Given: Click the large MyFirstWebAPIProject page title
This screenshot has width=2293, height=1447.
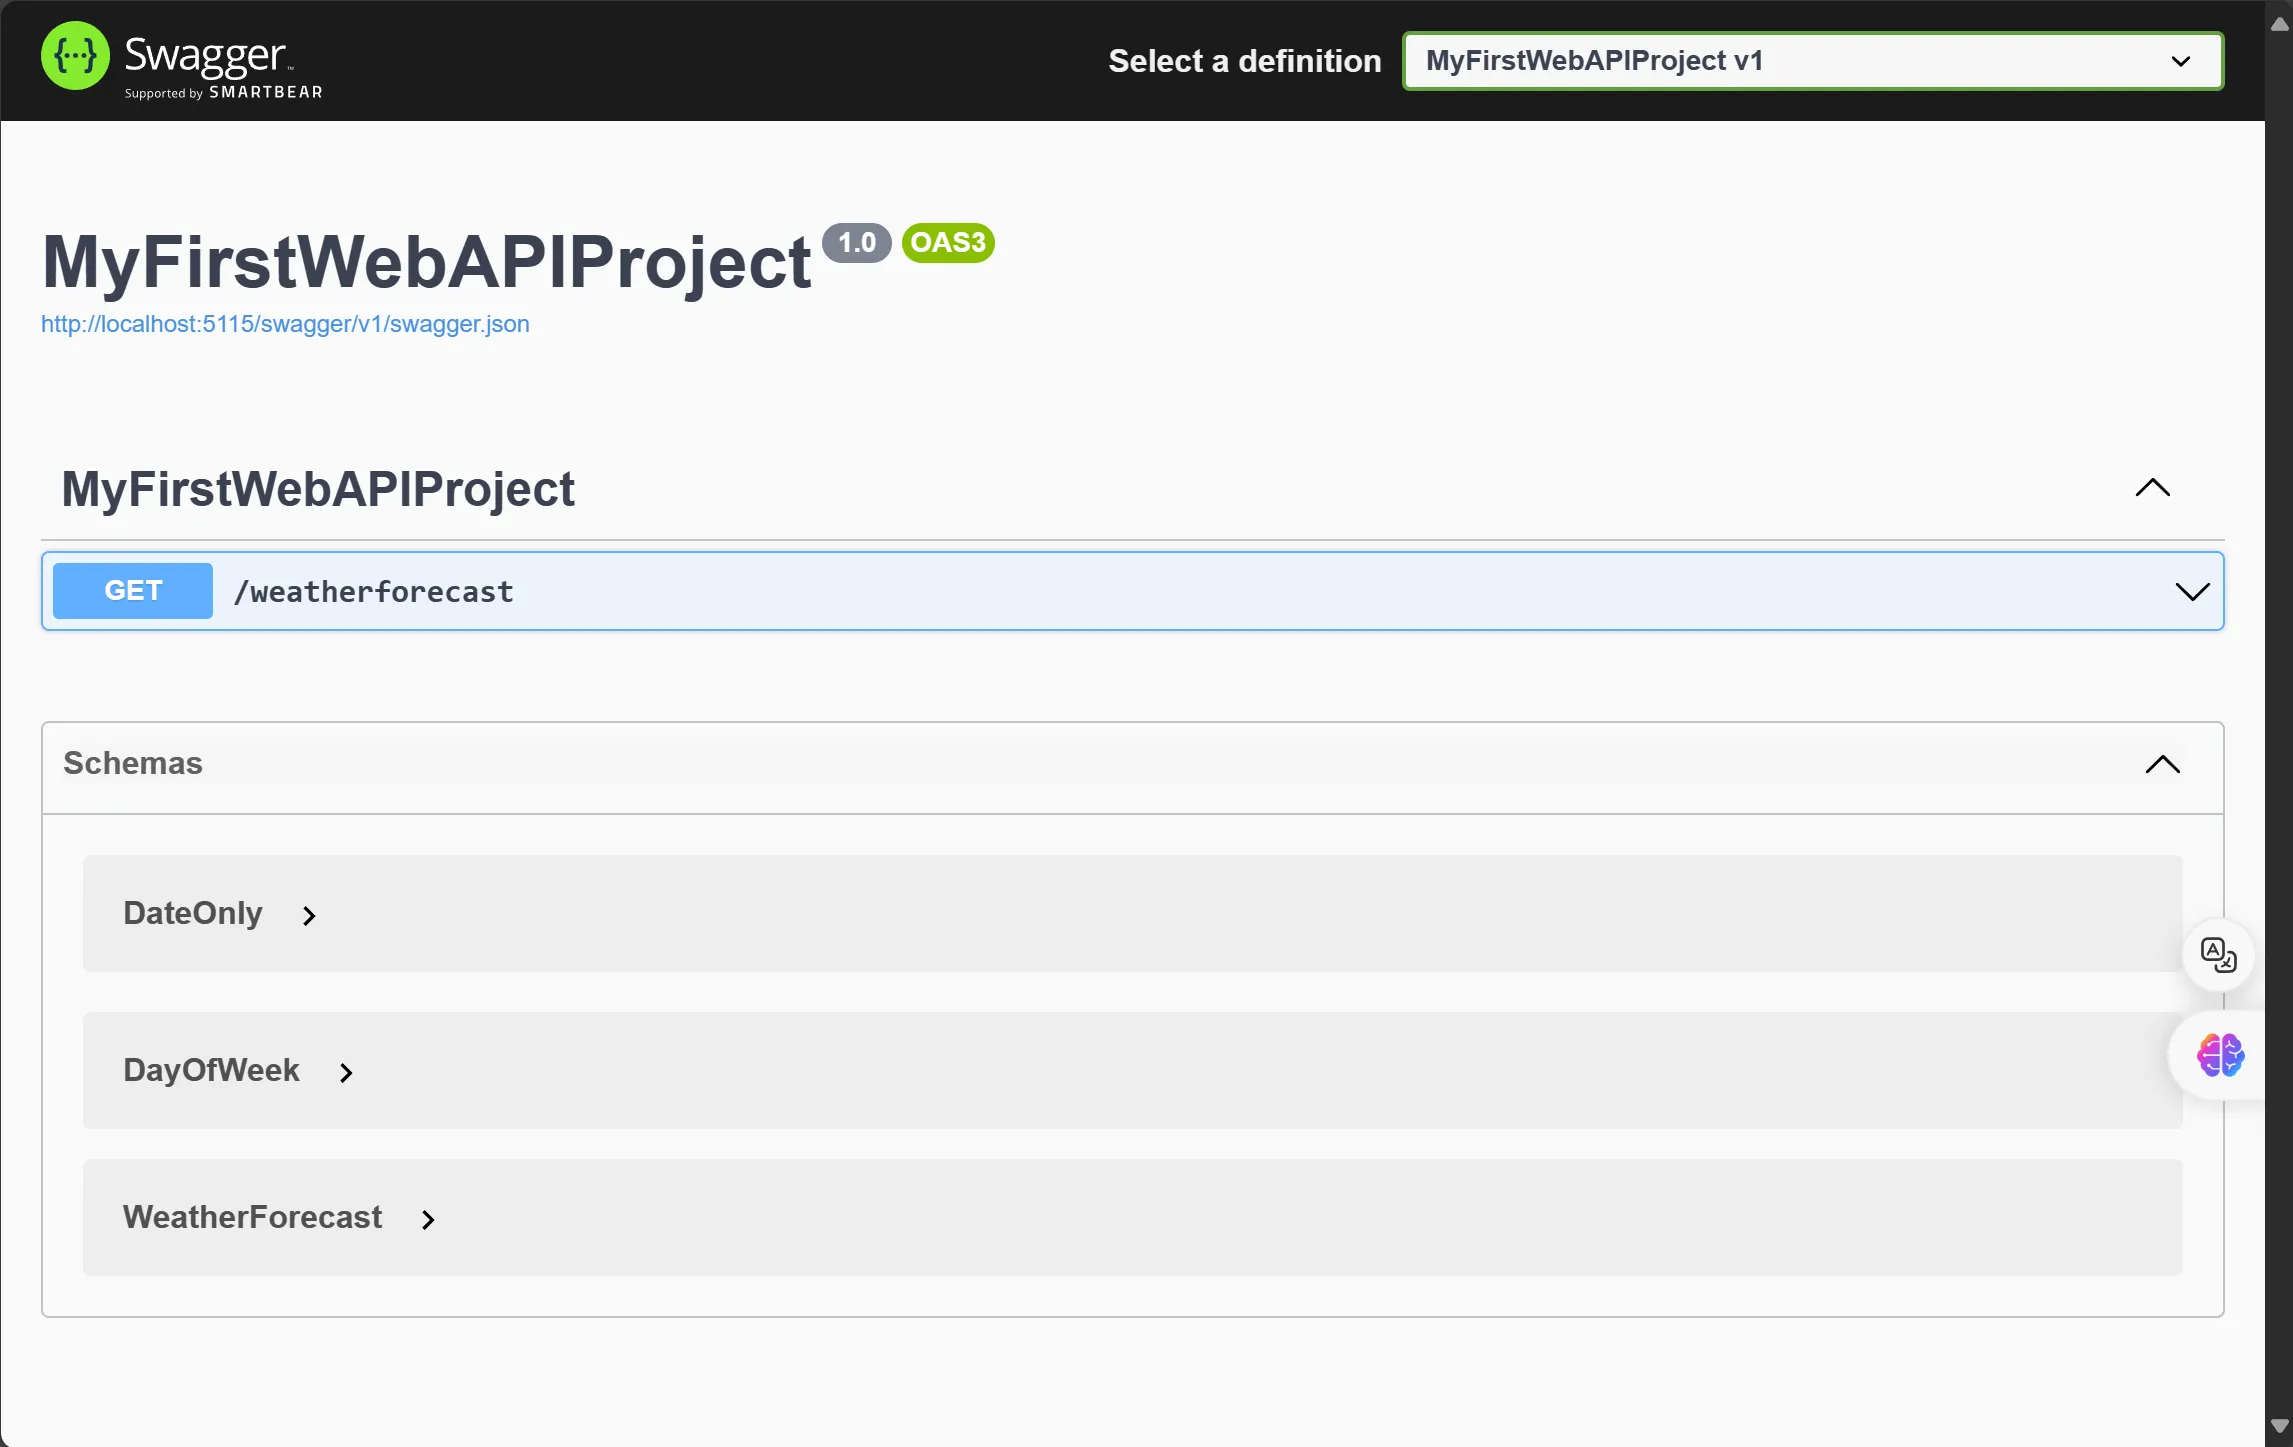Looking at the screenshot, I should click(427, 262).
